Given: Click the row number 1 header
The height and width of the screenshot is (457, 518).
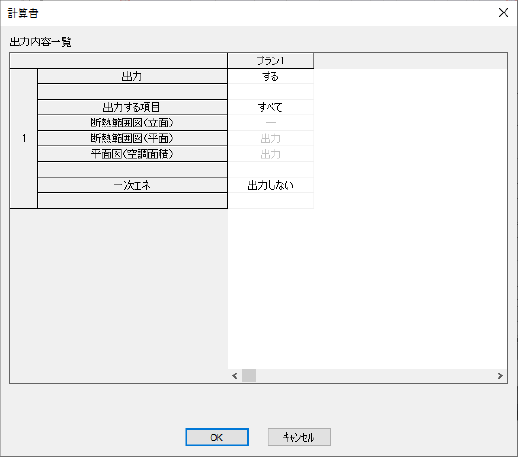Looking at the screenshot, I should [x=24, y=138].
